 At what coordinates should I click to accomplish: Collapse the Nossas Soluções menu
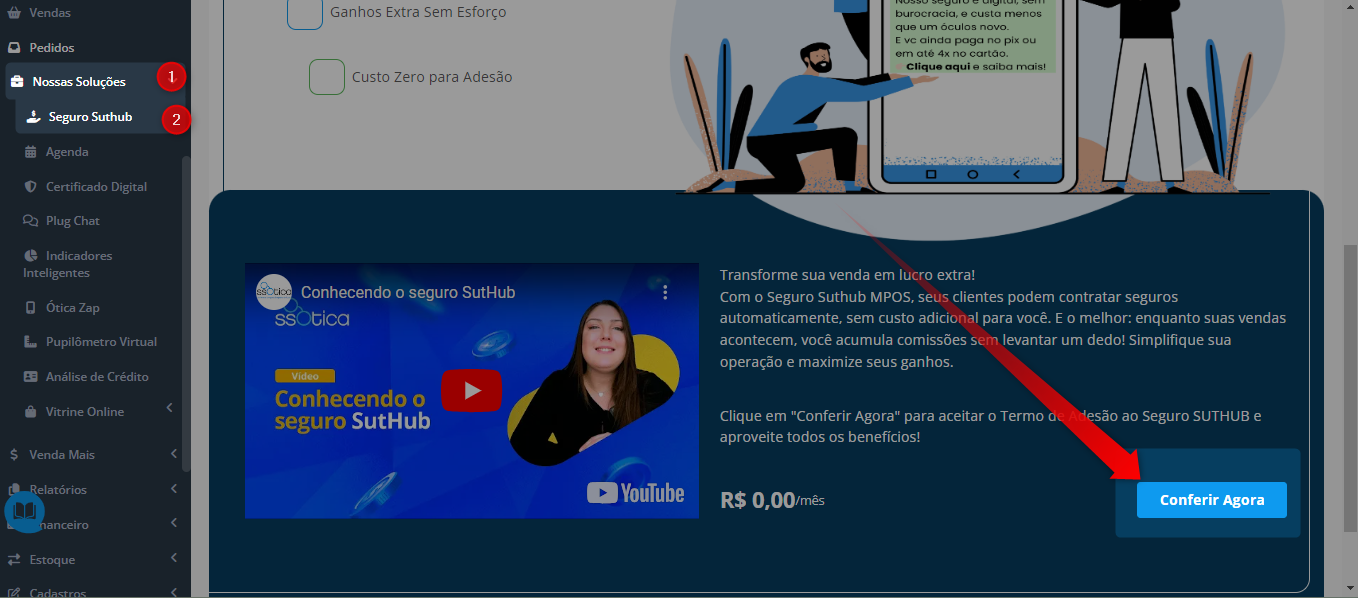[x=80, y=82]
